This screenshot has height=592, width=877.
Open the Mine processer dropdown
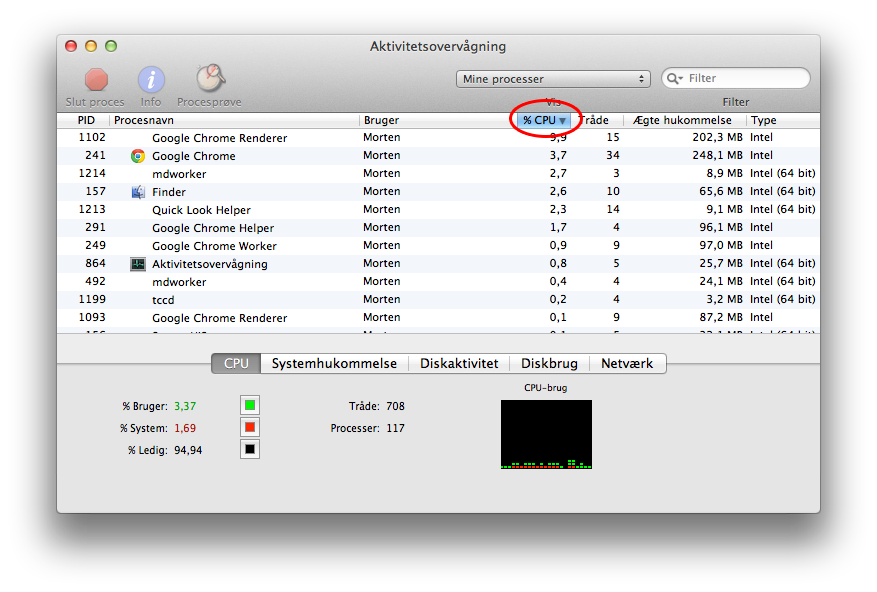tap(553, 79)
